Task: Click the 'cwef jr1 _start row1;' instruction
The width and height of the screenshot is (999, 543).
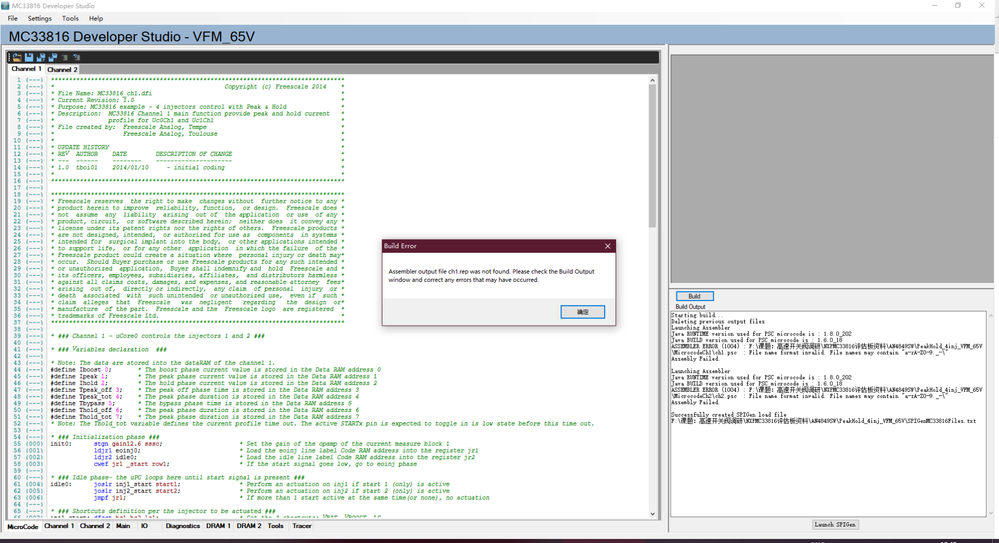Action: click(131, 464)
